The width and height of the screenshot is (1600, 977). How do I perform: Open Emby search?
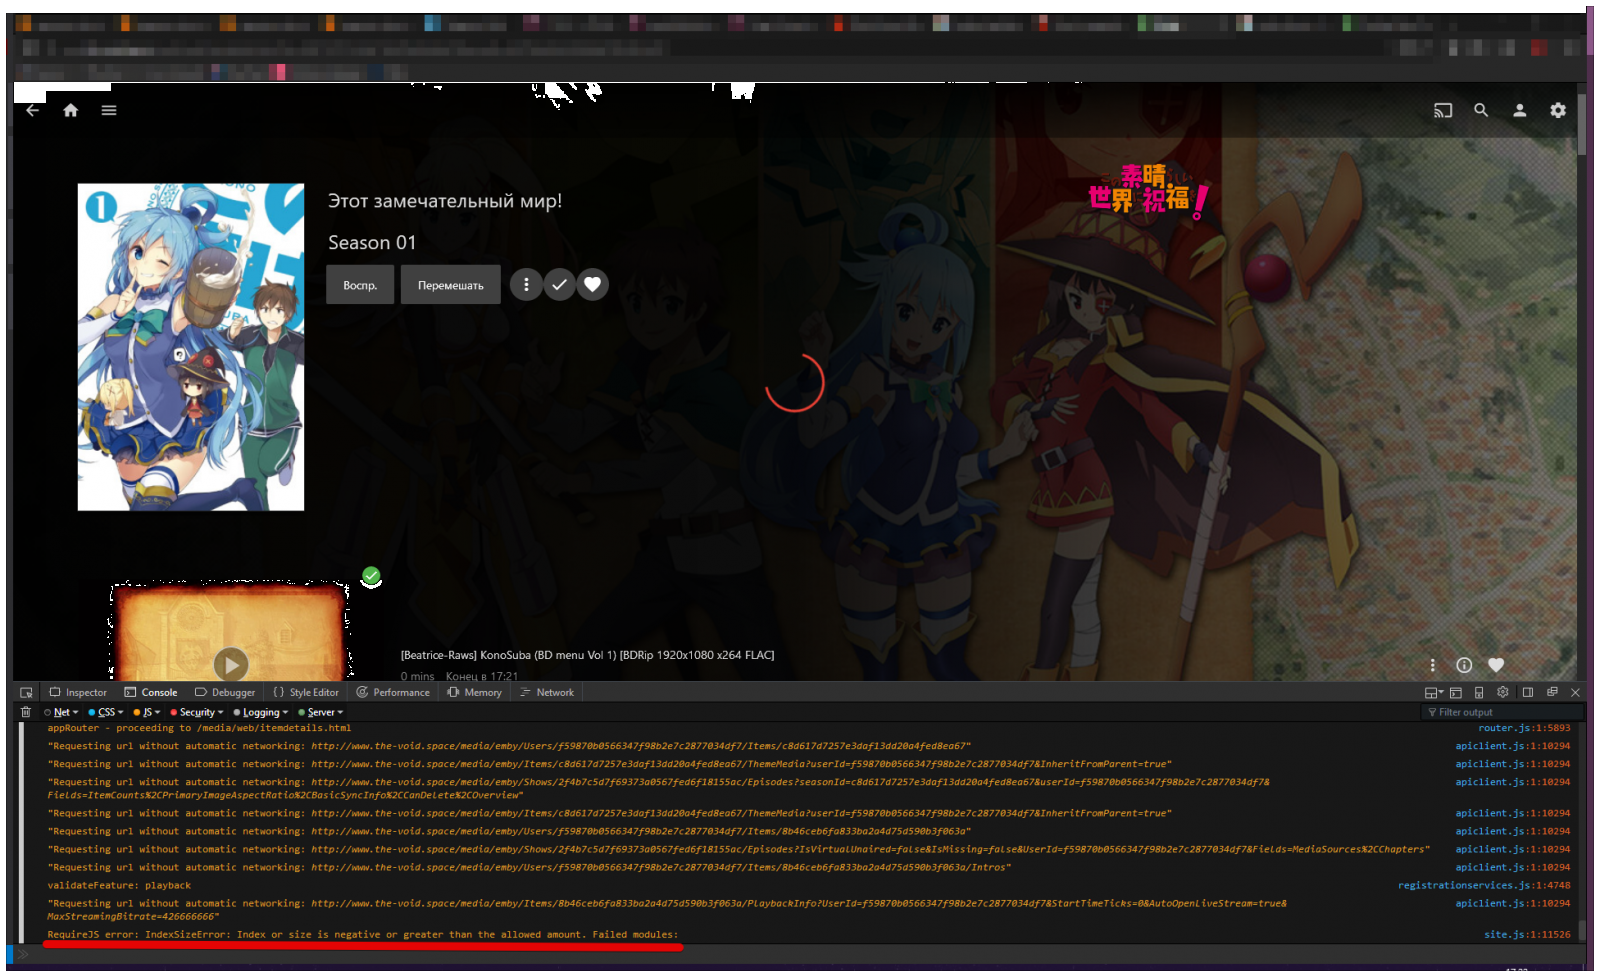pos(1482,110)
